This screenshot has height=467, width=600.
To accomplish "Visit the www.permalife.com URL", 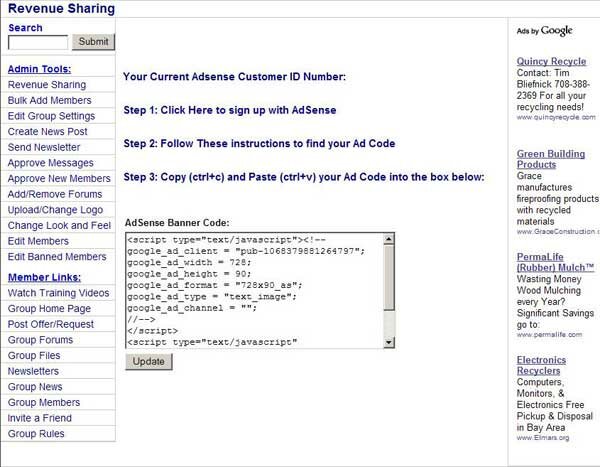I will click(549, 335).
